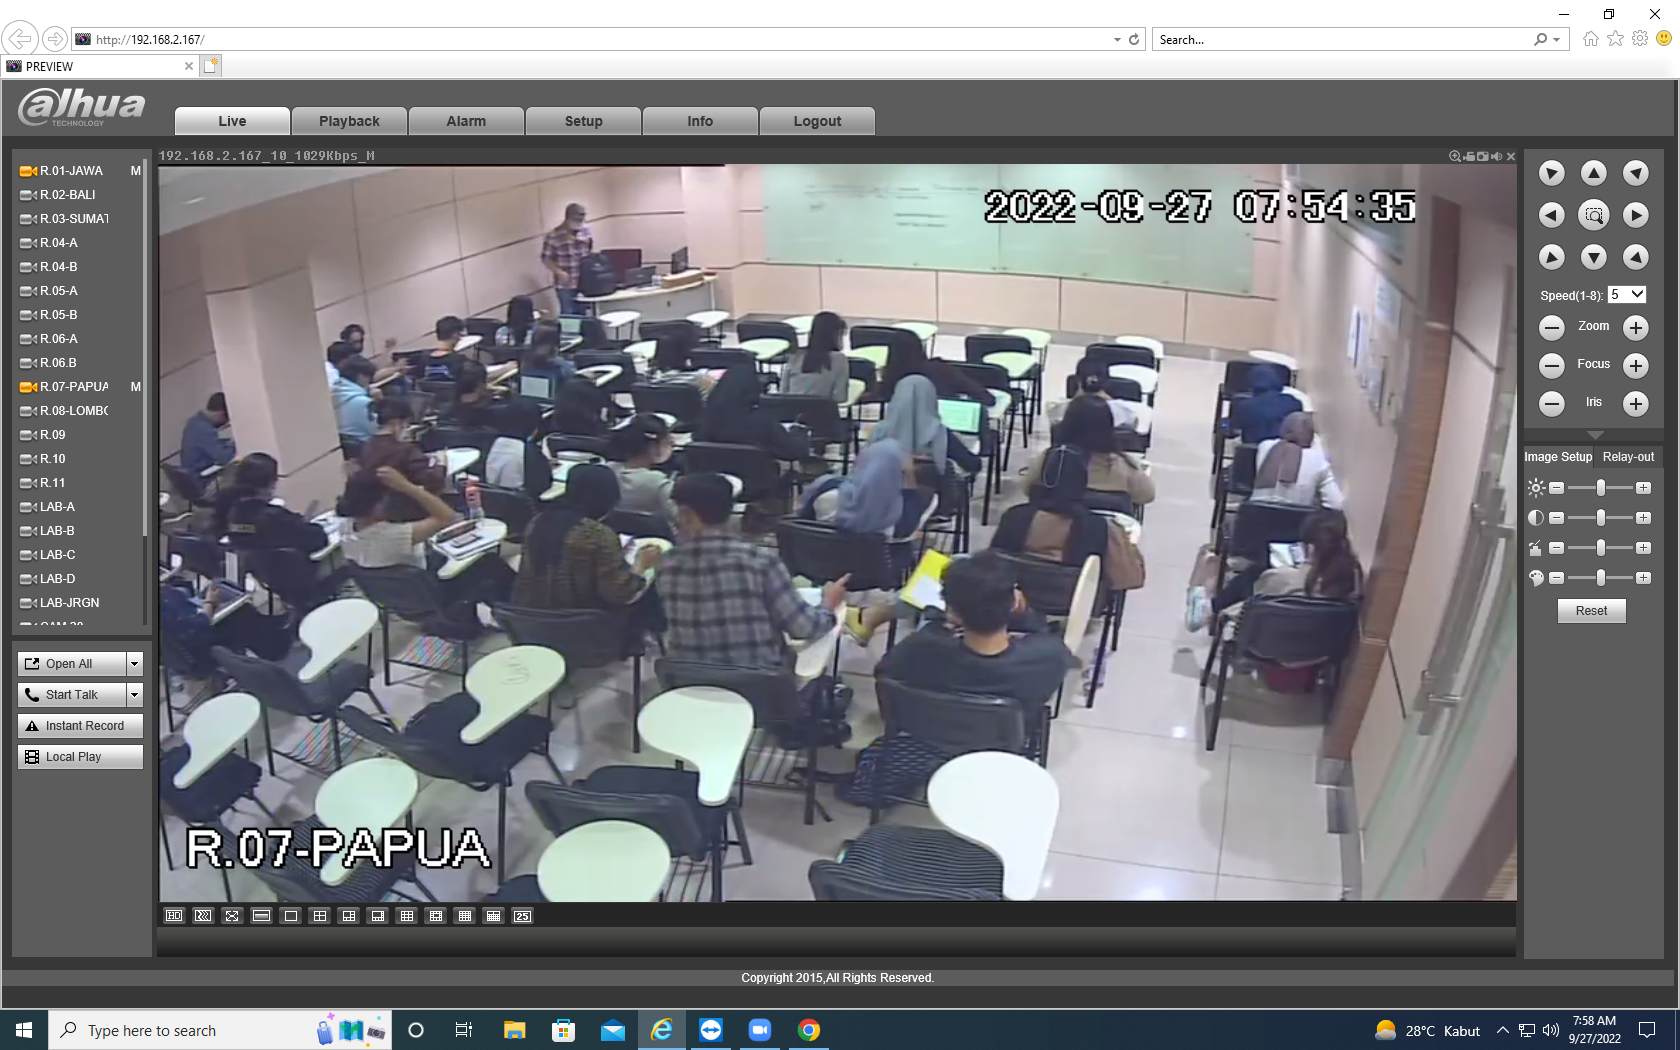This screenshot has height=1050, width=1680.
Task: Tilt the PTZ camera up
Action: click(1594, 173)
